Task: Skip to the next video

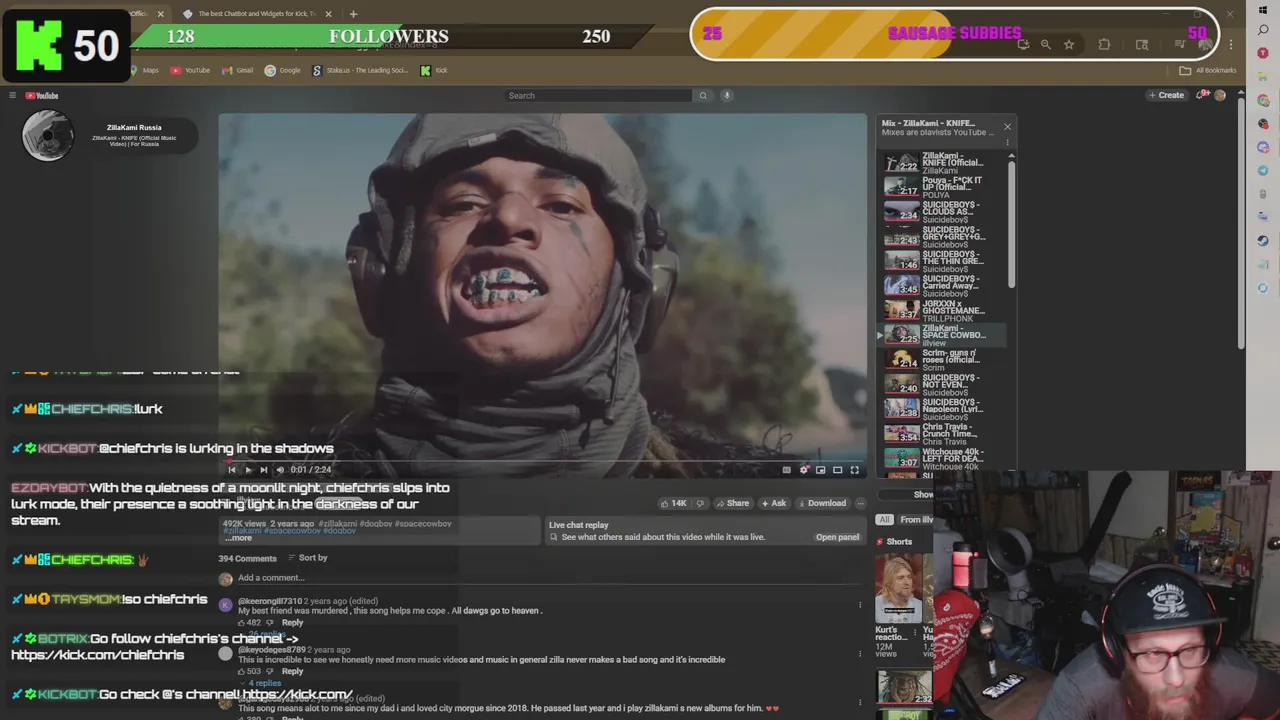Action: tap(263, 470)
